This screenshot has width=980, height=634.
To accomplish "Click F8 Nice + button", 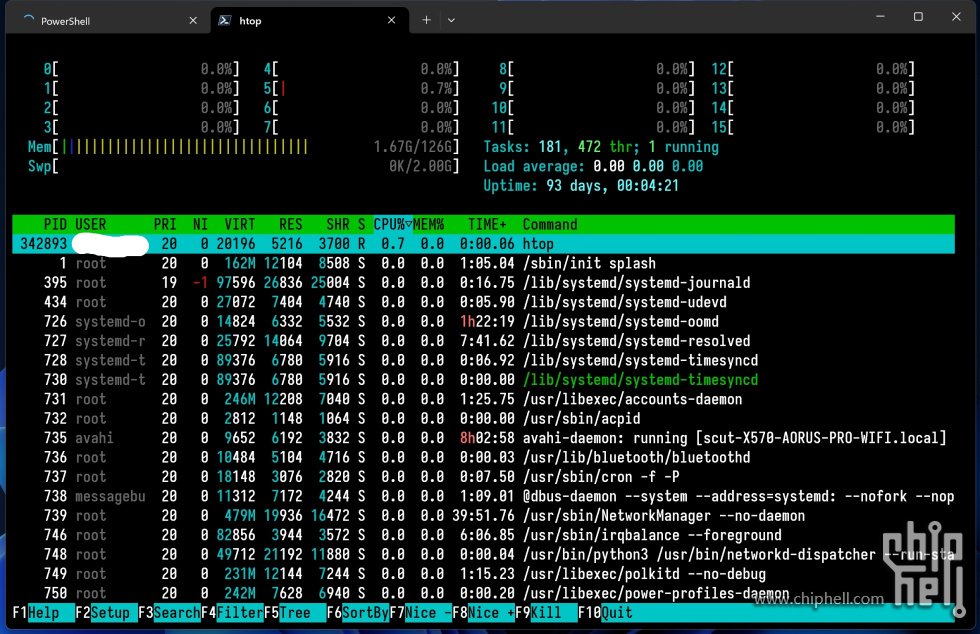I will (x=484, y=613).
